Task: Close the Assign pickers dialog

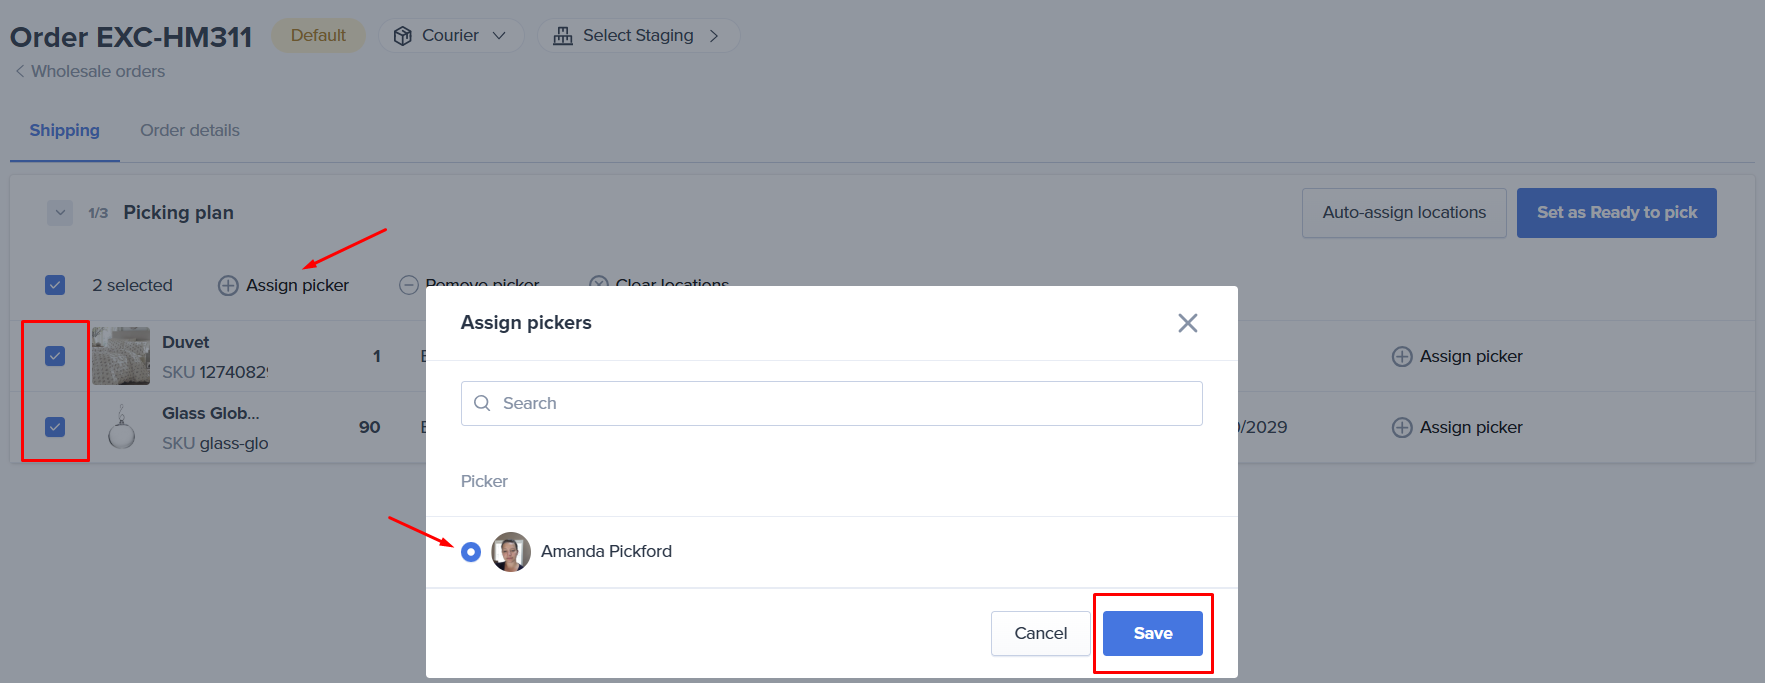Action: (1187, 323)
